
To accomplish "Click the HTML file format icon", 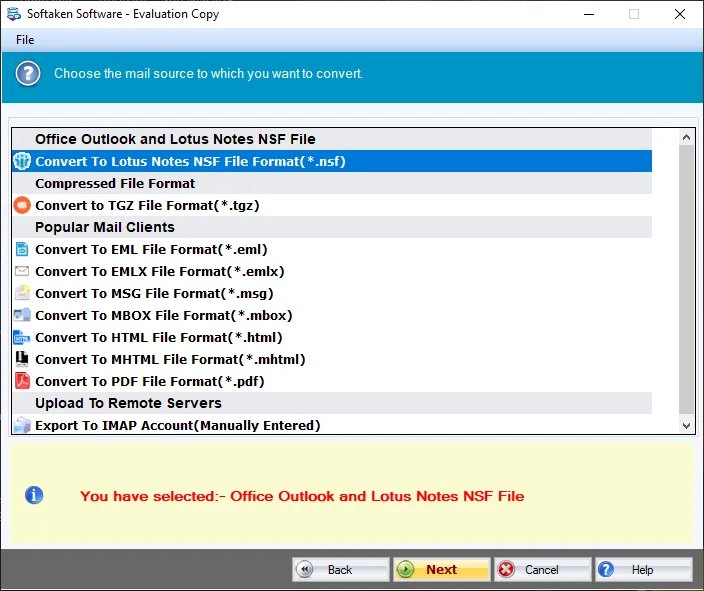I will pyautogui.click(x=22, y=337).
